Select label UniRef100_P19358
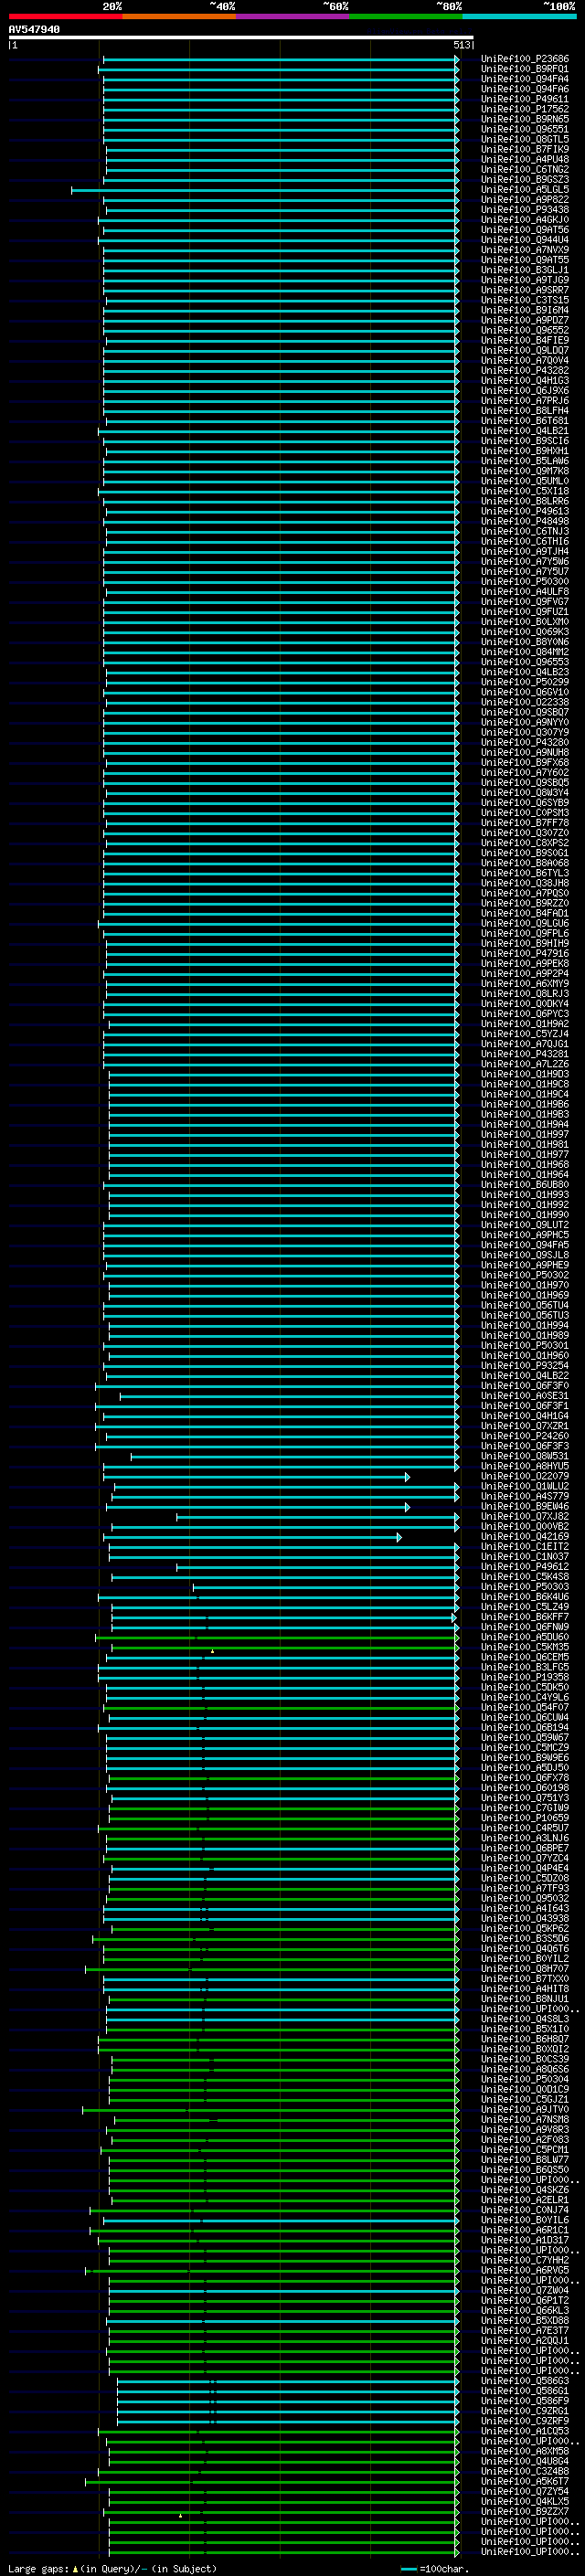Screen dimensions: 585x2576 tap(525, 1677)
